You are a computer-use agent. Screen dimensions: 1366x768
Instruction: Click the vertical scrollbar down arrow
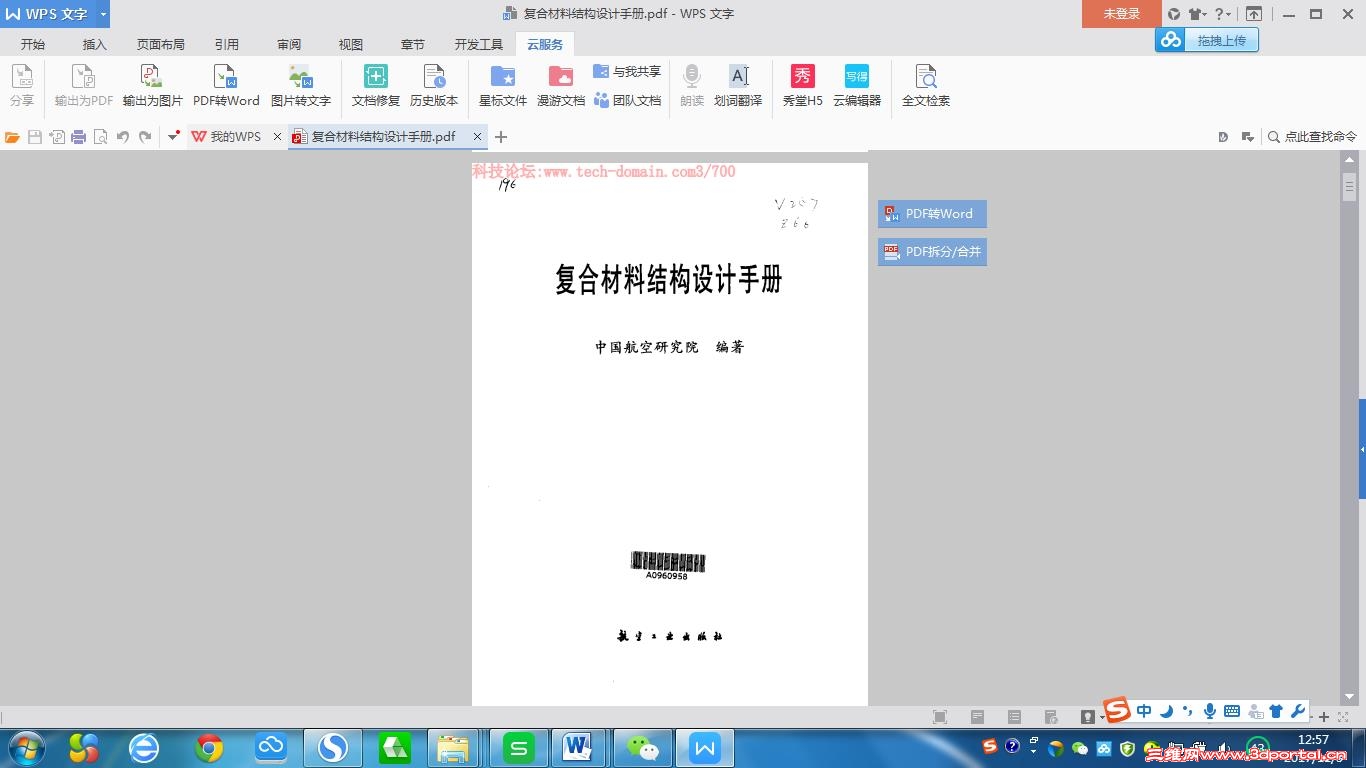coord(1350,697)
